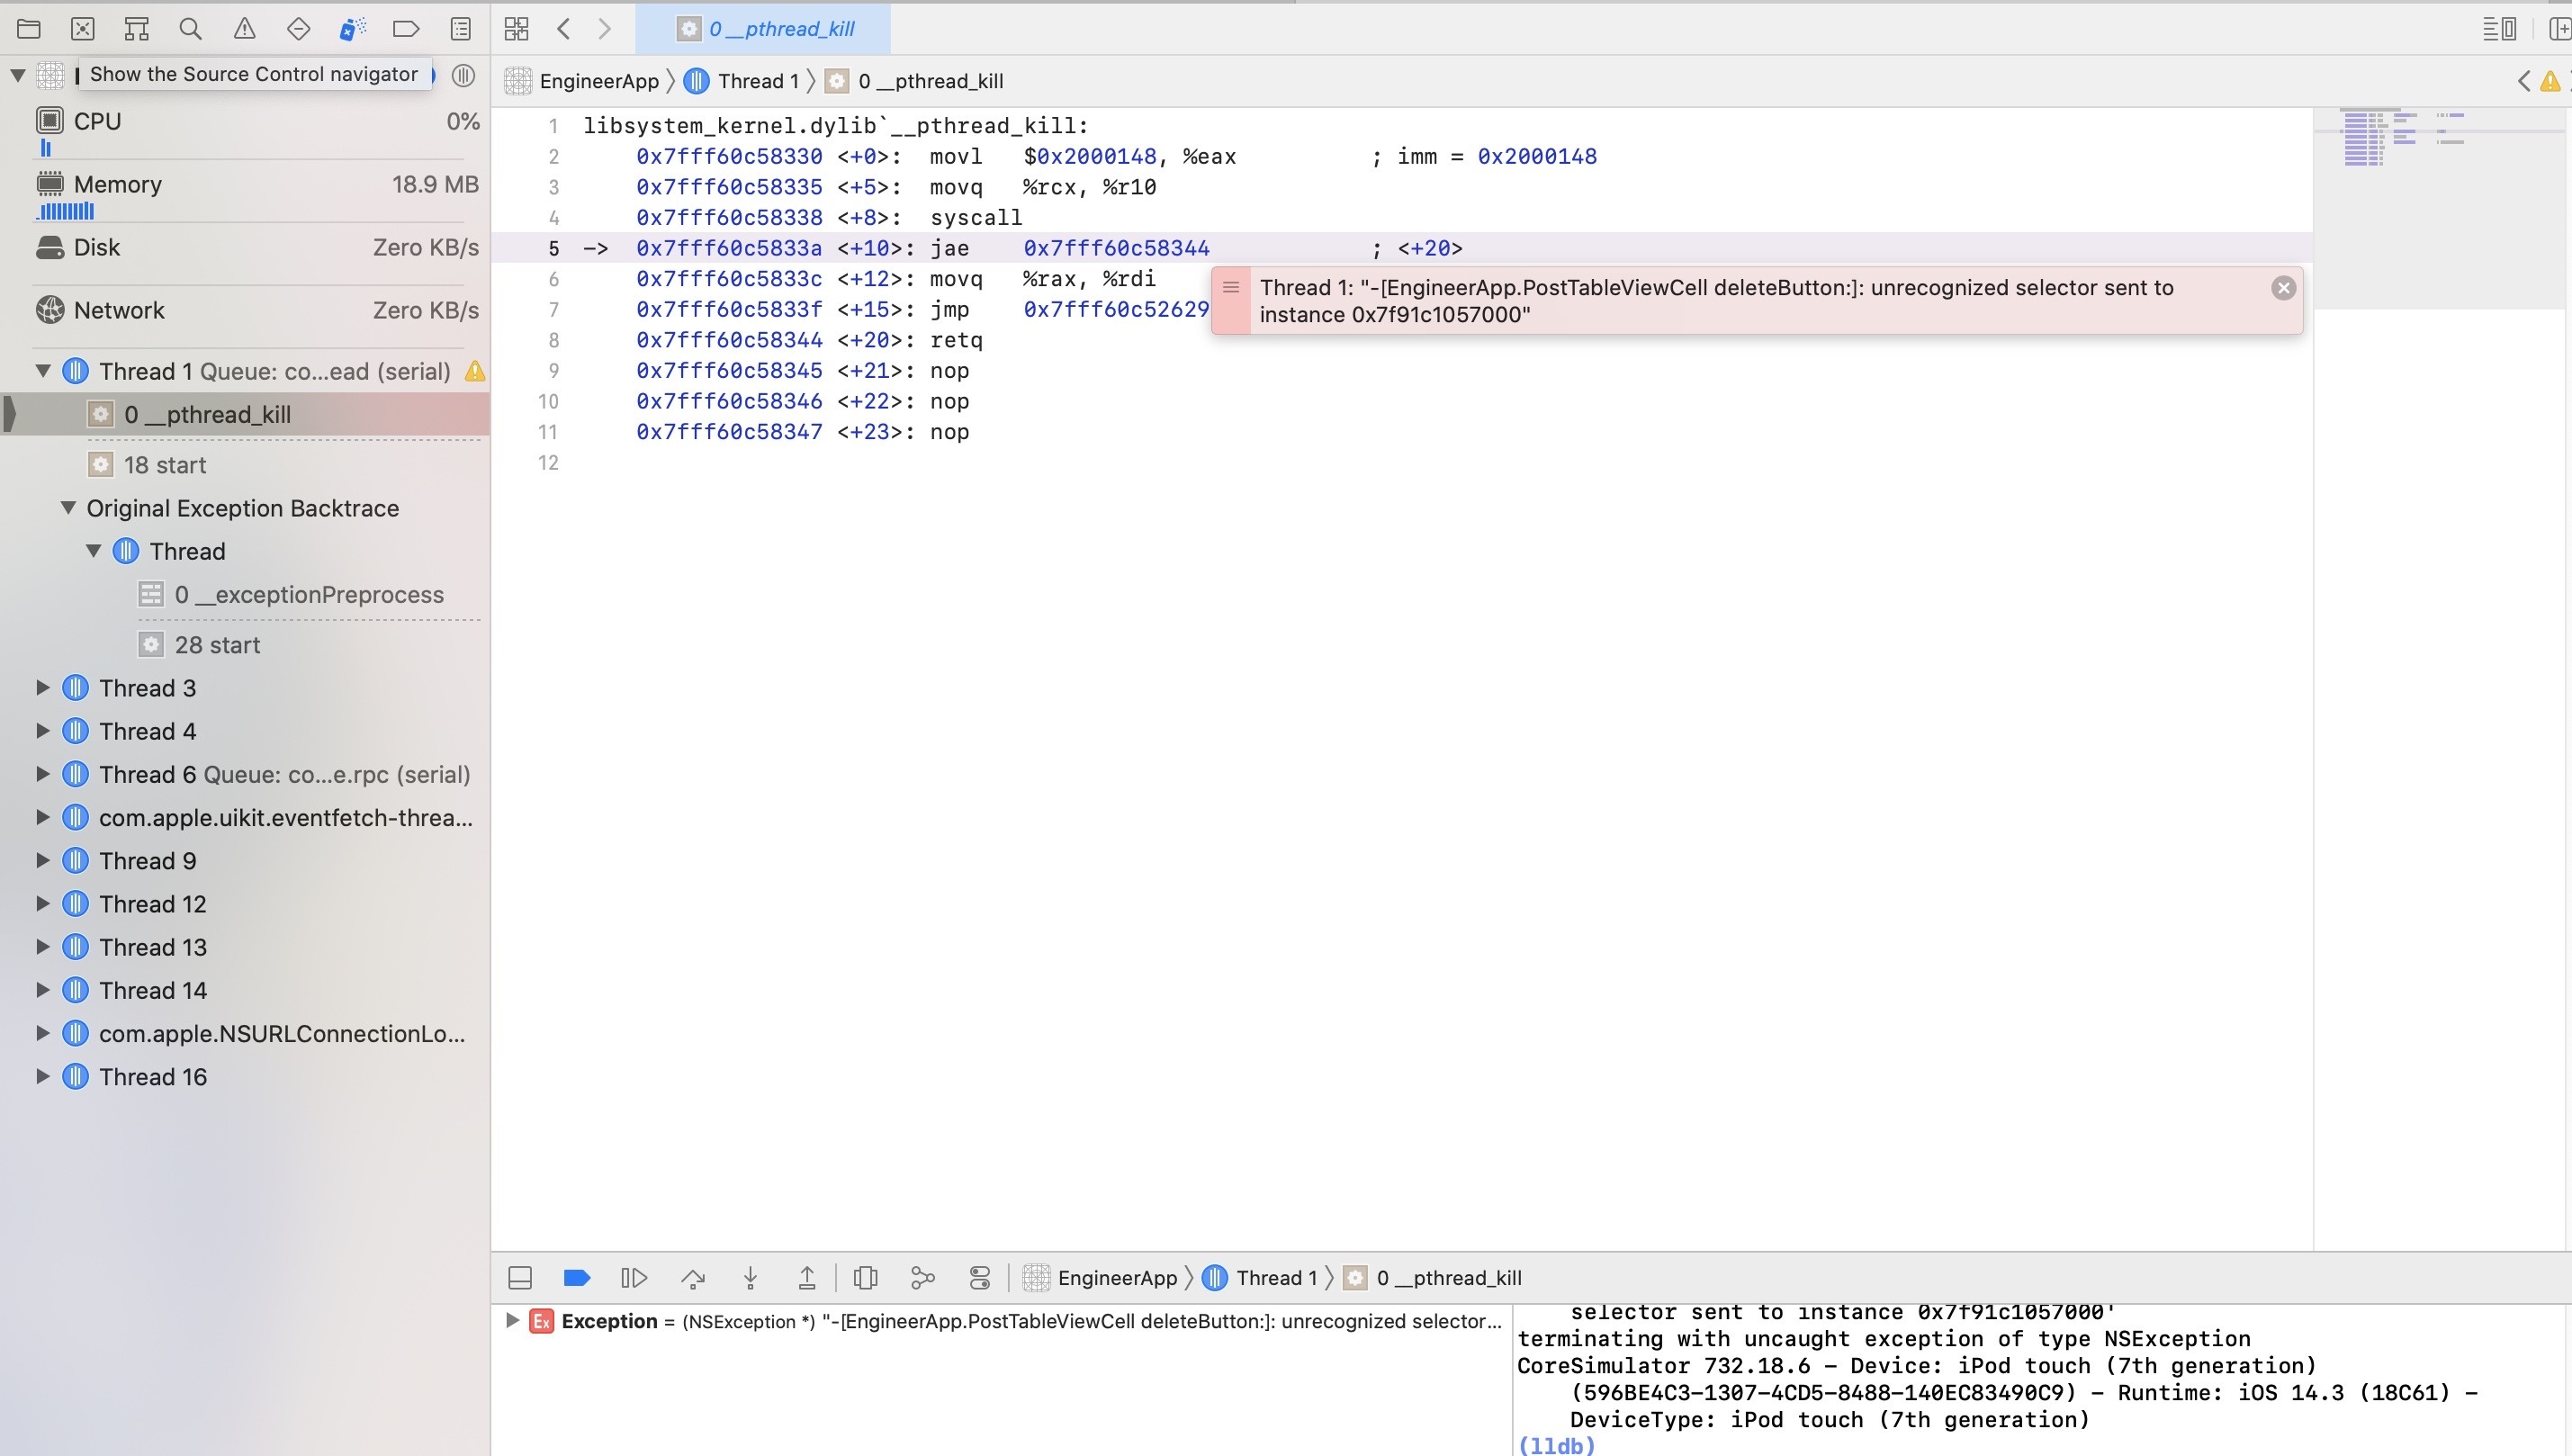
Task: Open Debug View Hierarchy
Action: tap(866, 1278)
